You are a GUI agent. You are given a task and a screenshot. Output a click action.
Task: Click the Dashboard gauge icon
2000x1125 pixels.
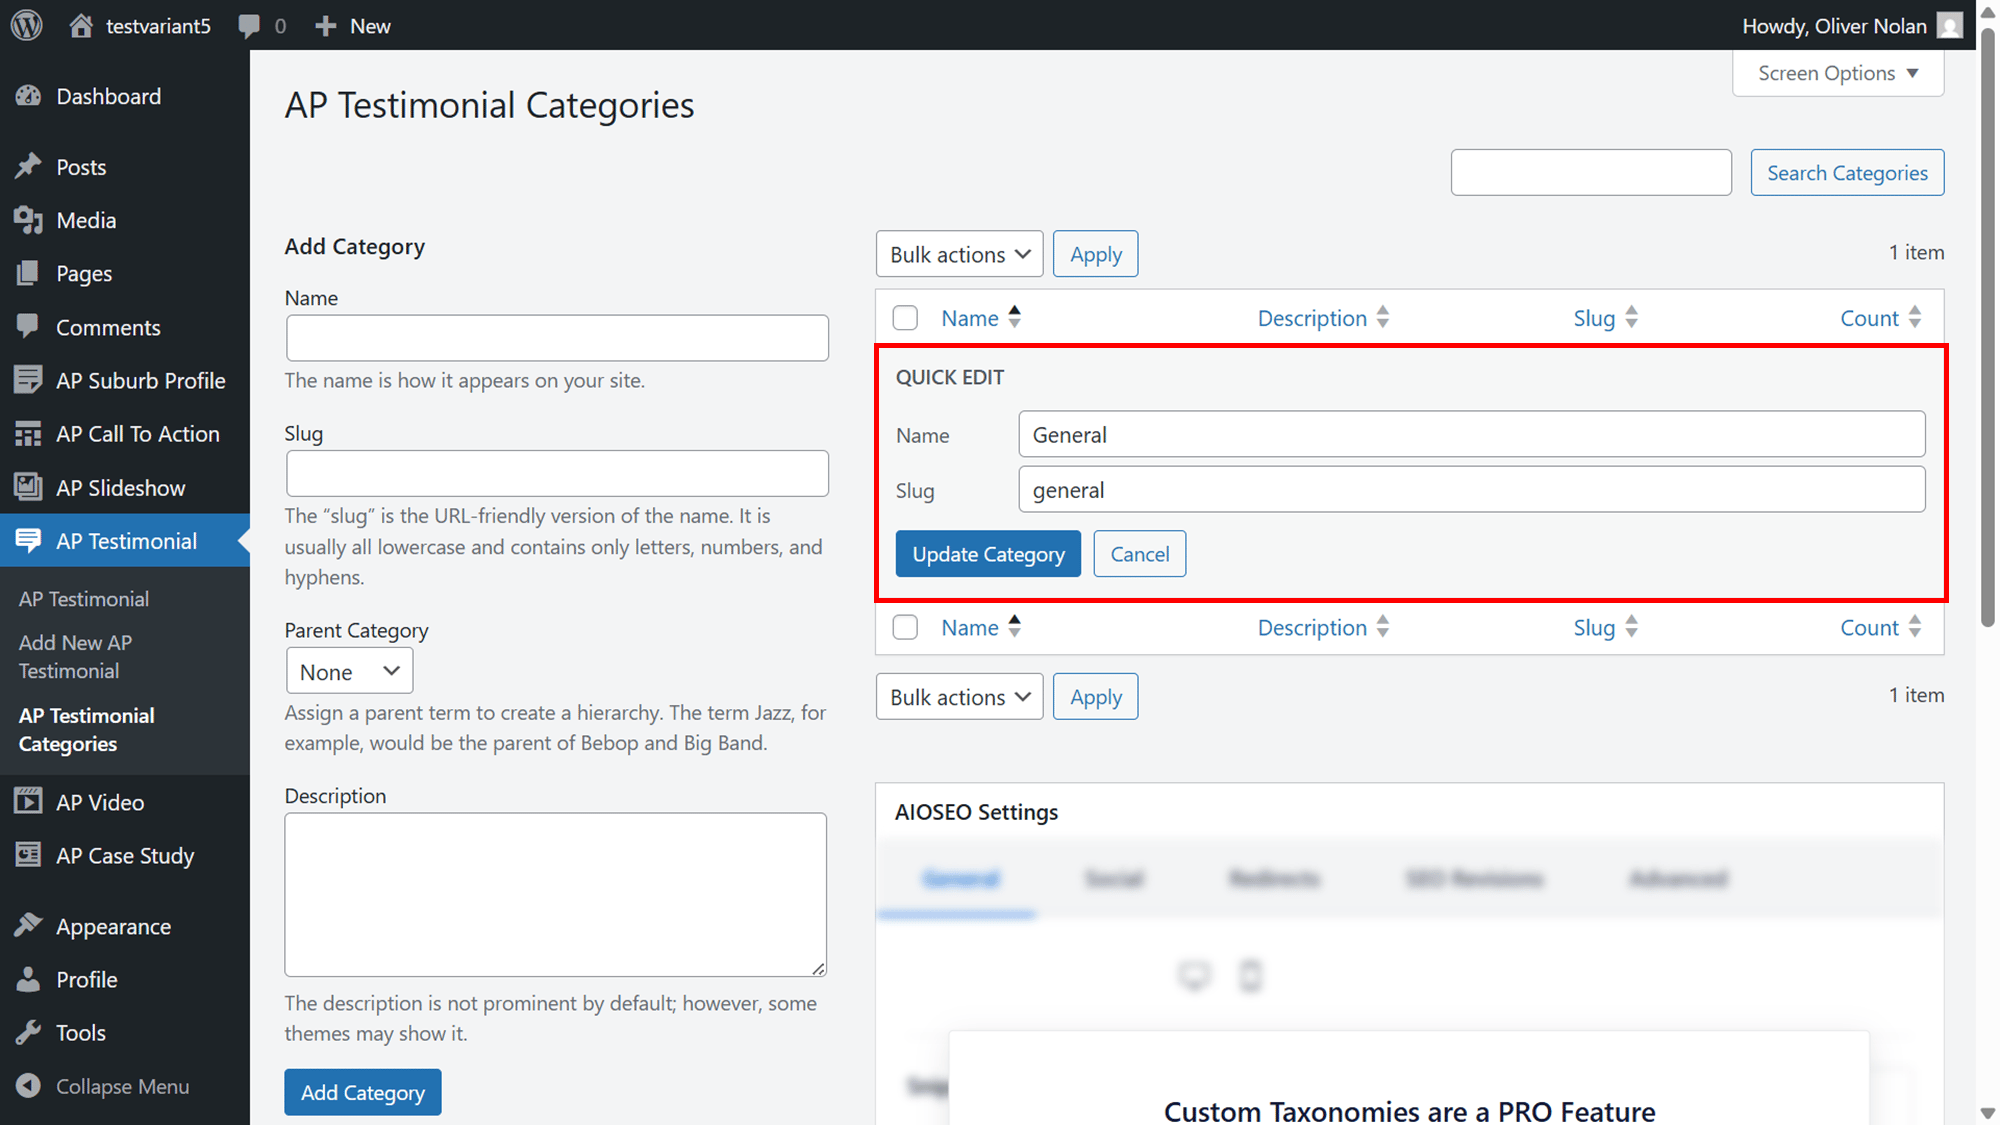(28, 96)
